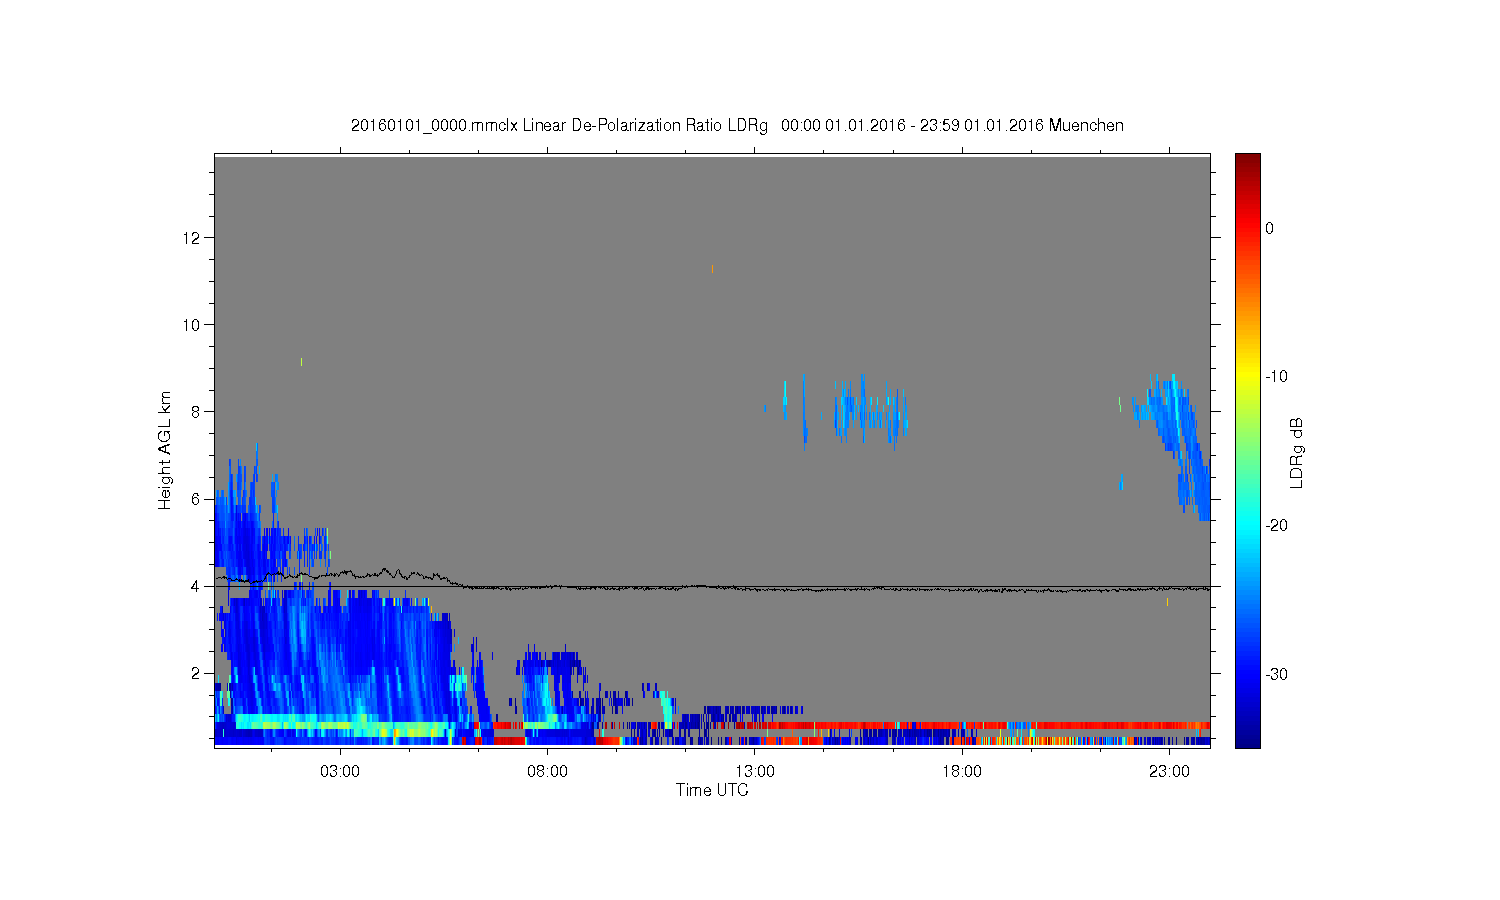Click the 03:00 time axis label
This screenshot has height=900, width=1500.
[340, 772]
